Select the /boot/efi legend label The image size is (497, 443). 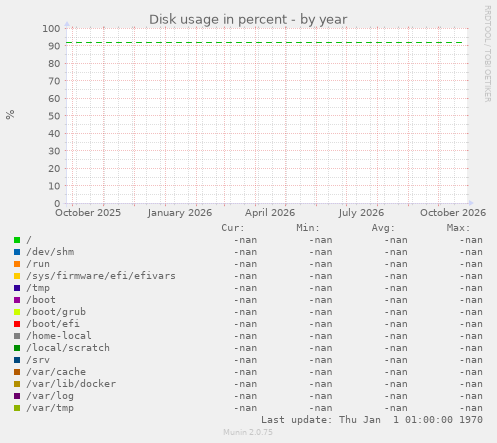[53, 324]
